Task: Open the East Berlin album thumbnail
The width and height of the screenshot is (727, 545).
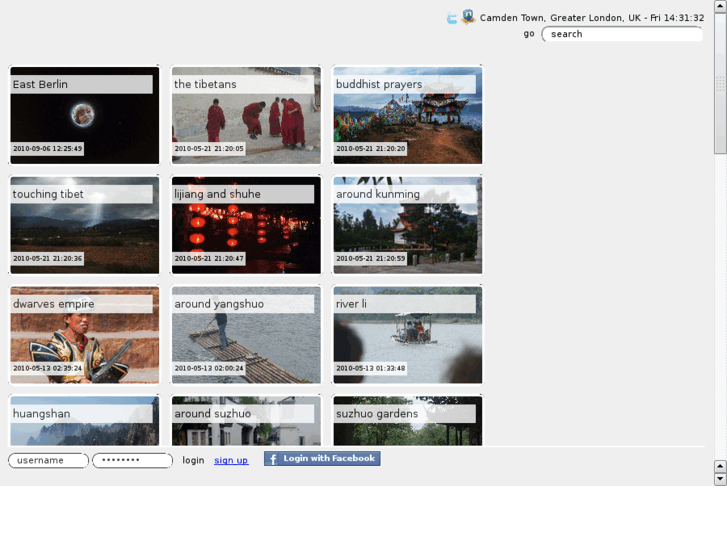Action: (85, 116)
